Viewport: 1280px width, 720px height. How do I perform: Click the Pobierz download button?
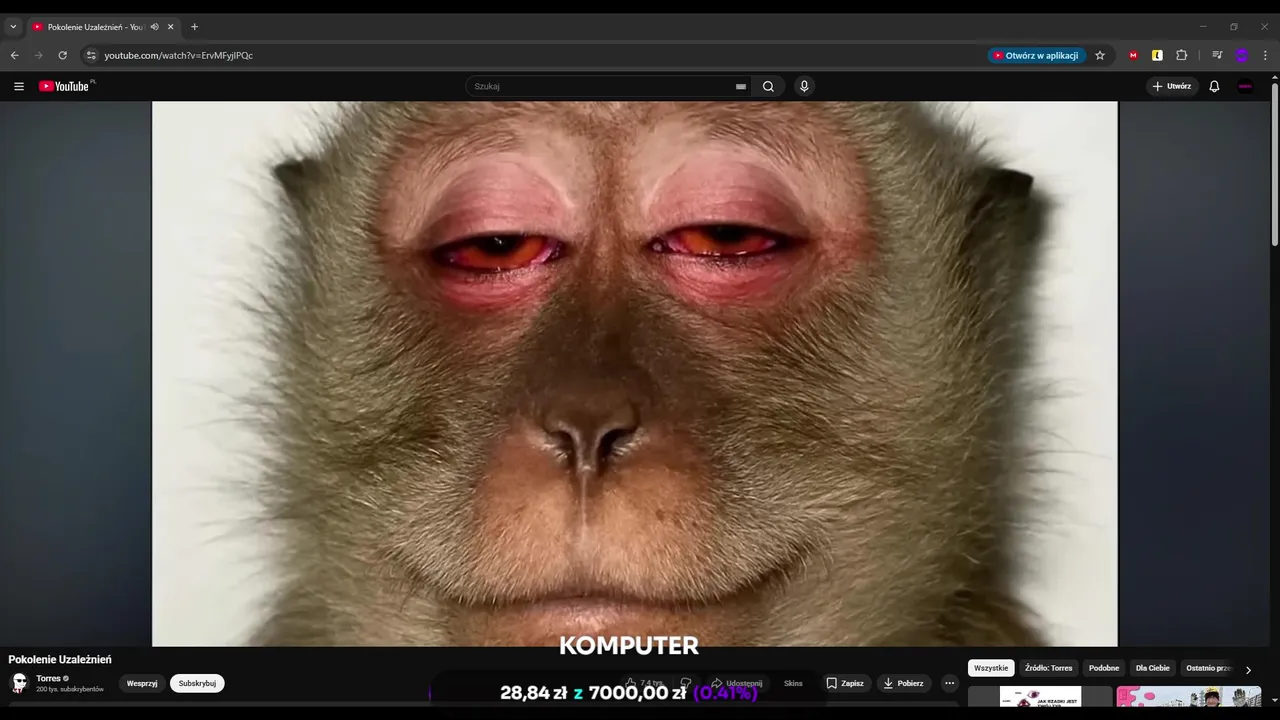(904, 683)
